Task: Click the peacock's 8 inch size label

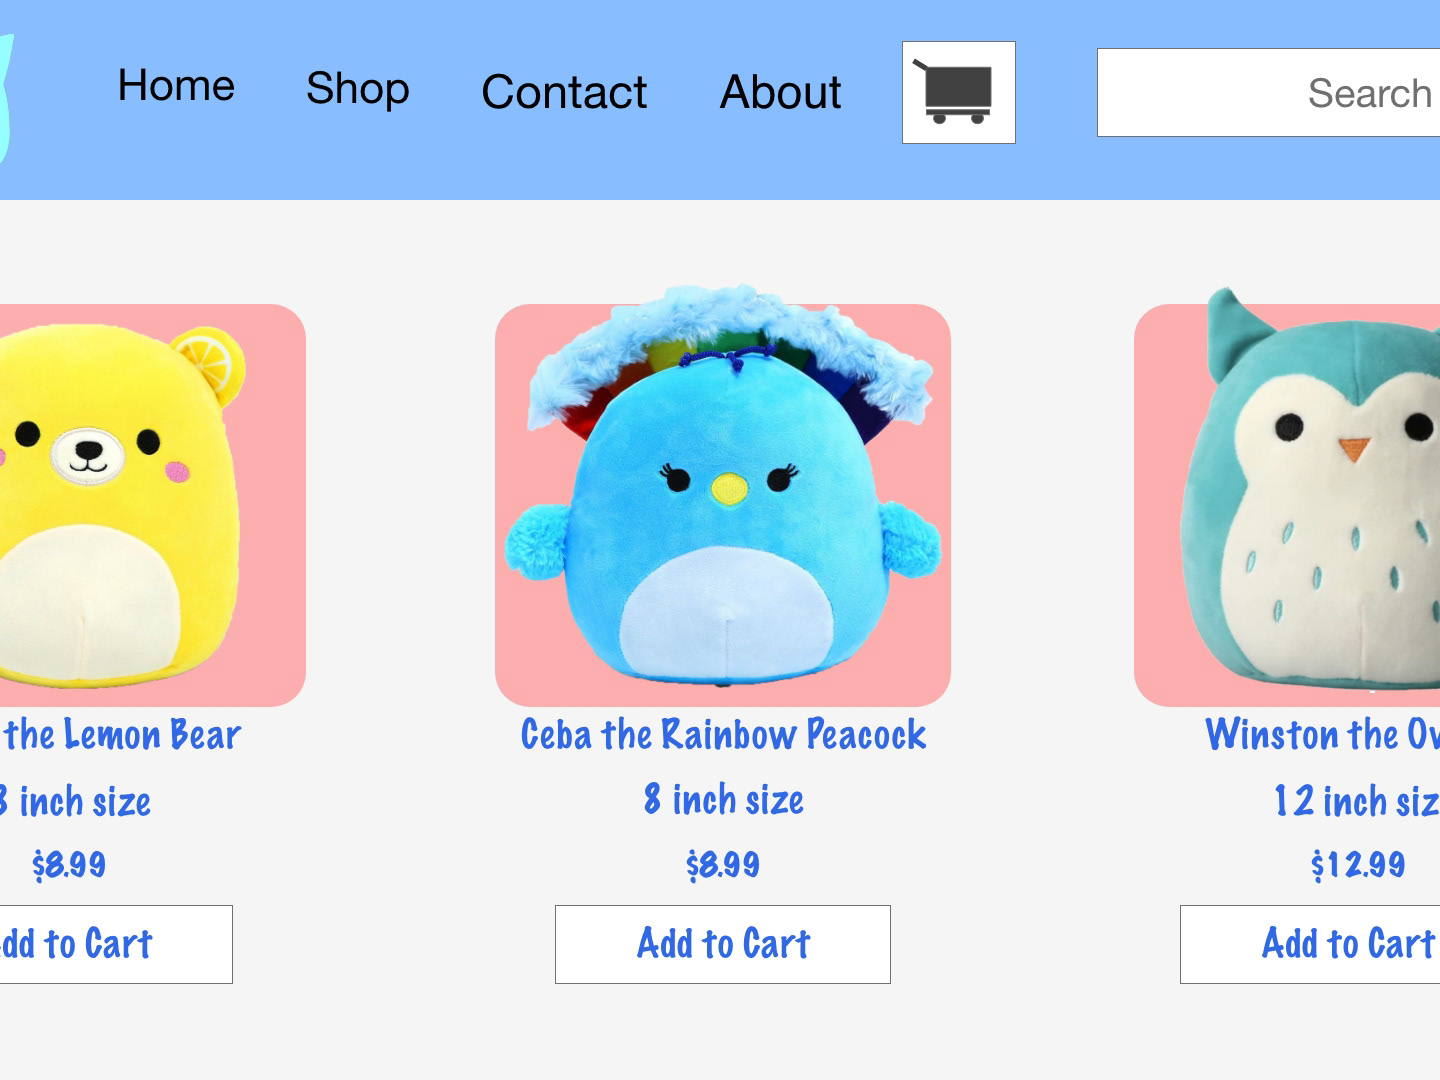Action: tap(723, 800)
